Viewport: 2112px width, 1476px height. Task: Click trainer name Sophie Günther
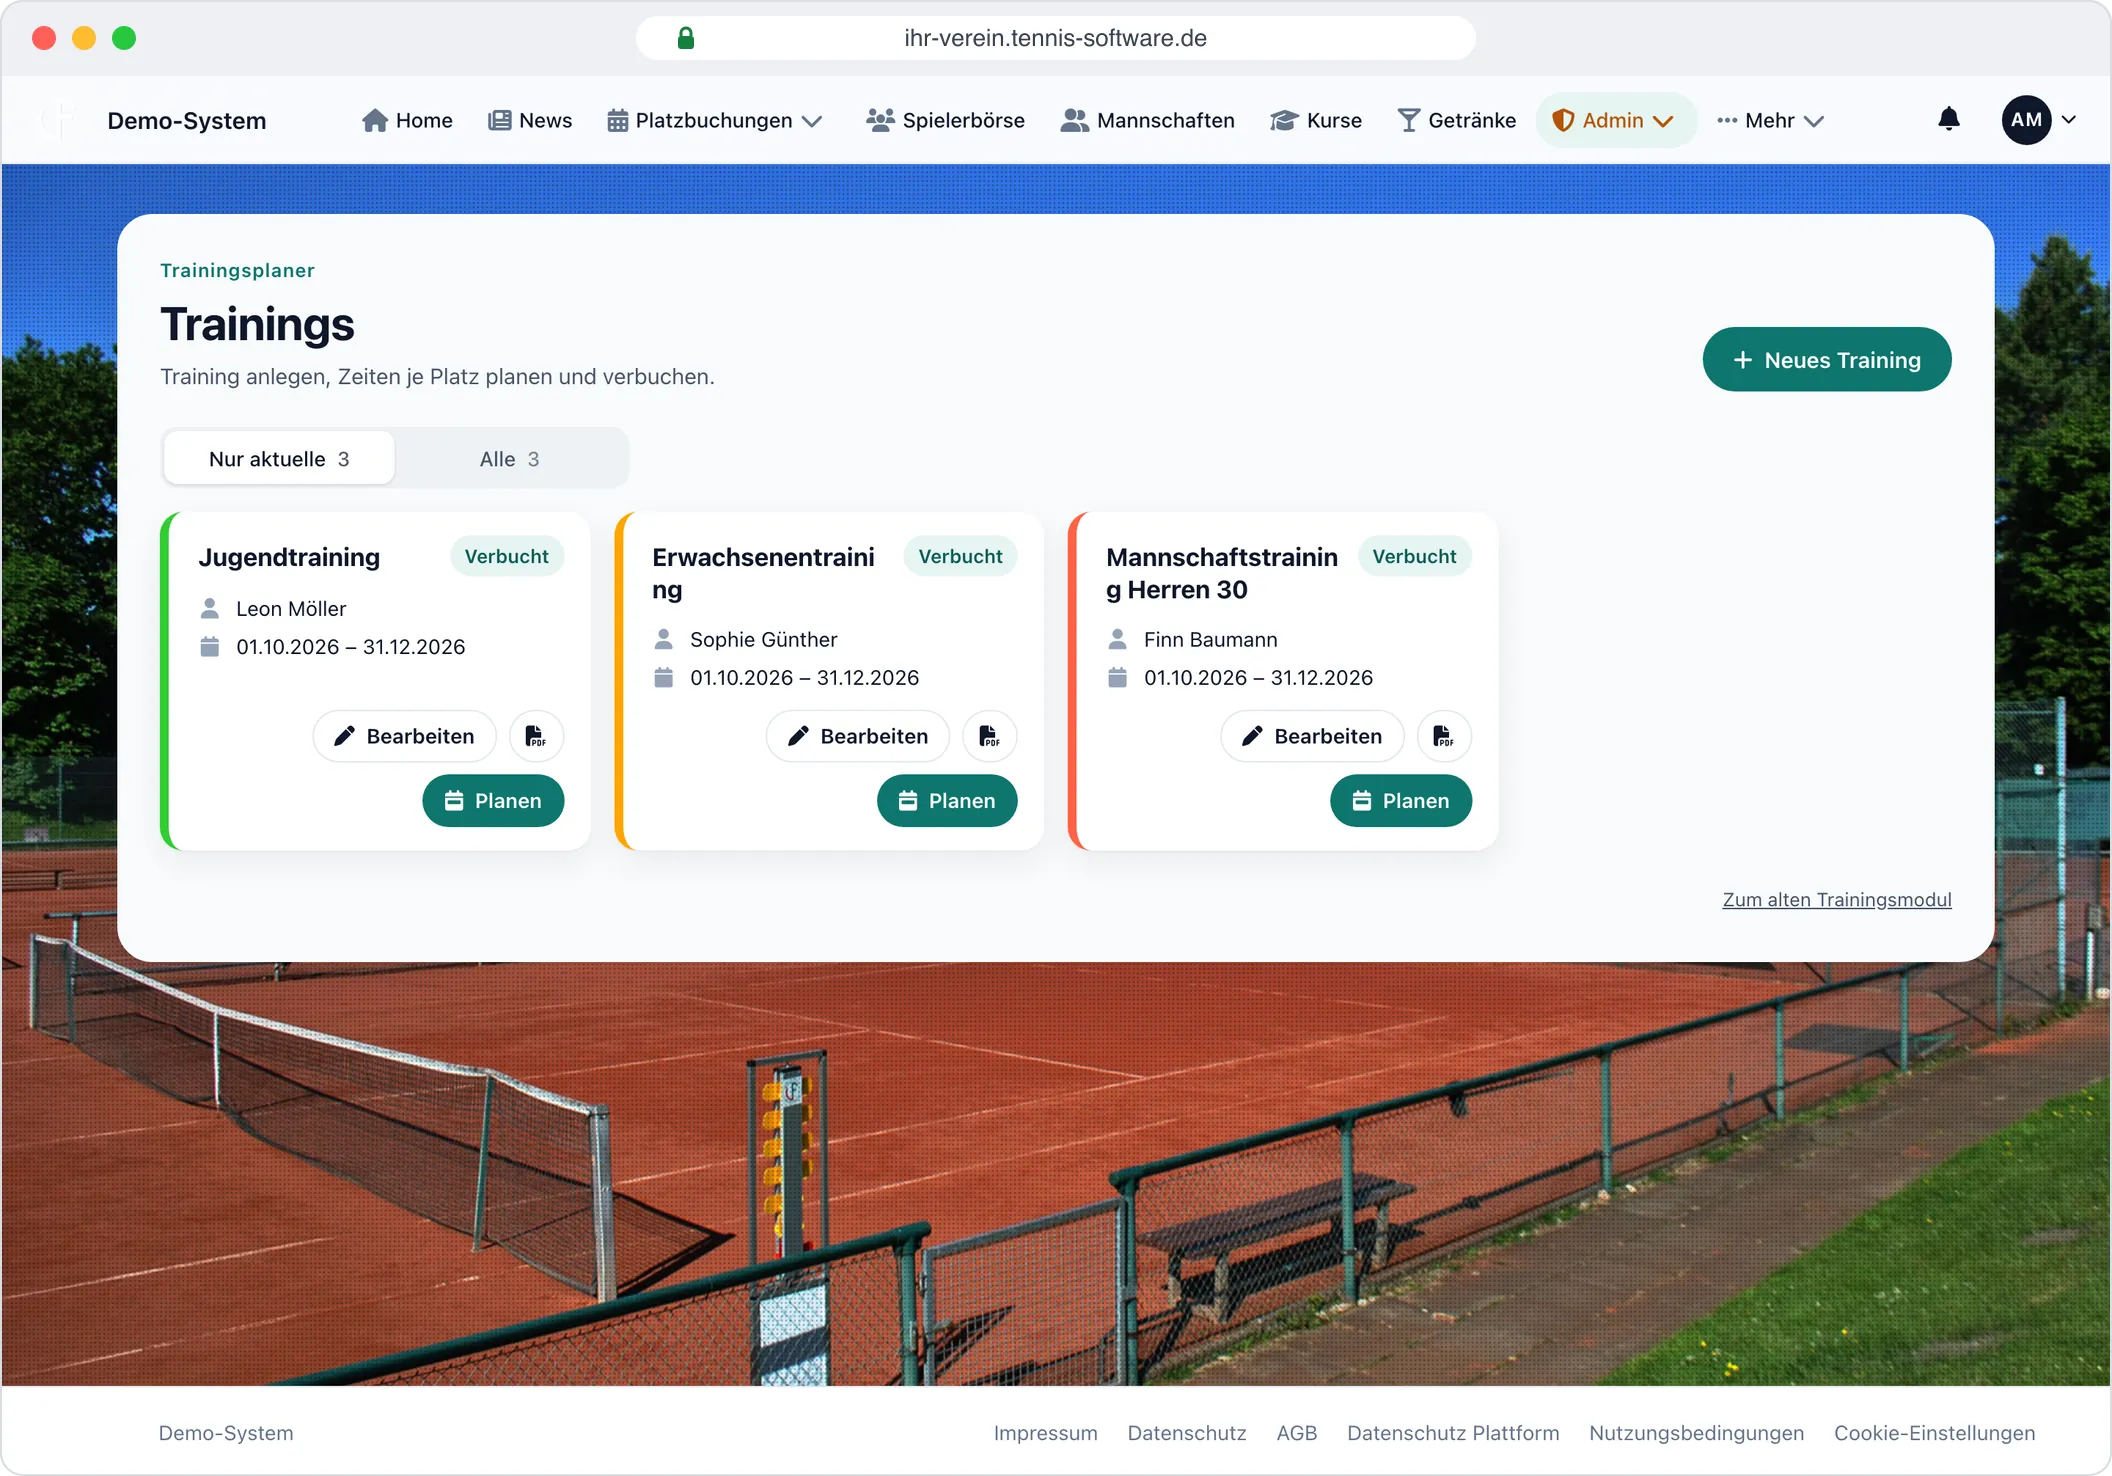click(764, 639)
